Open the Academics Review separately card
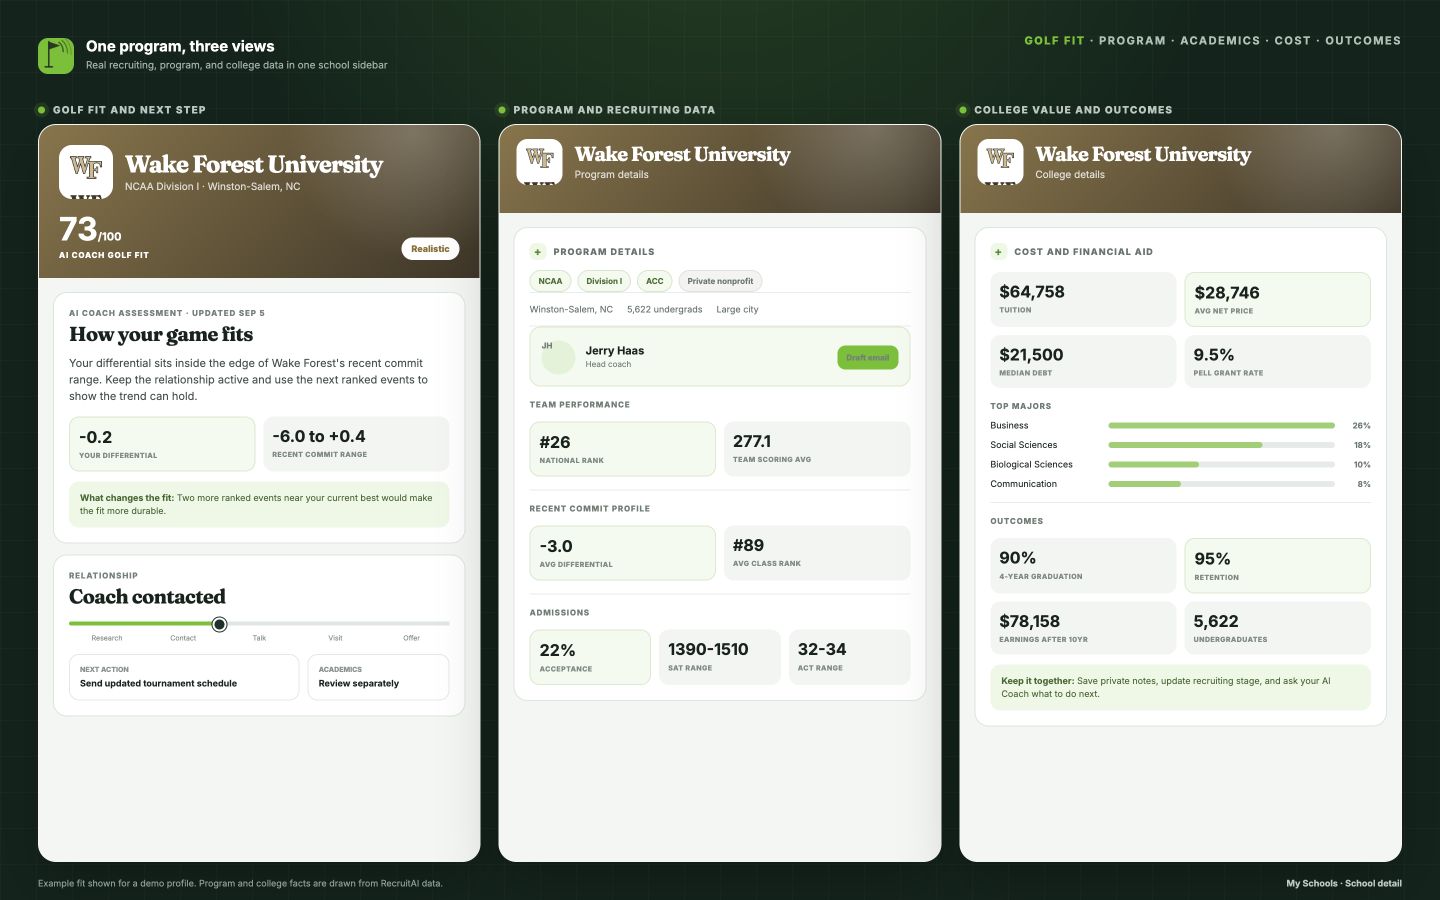The height and width of the screenshot is (900, 1440). (378, 677)
